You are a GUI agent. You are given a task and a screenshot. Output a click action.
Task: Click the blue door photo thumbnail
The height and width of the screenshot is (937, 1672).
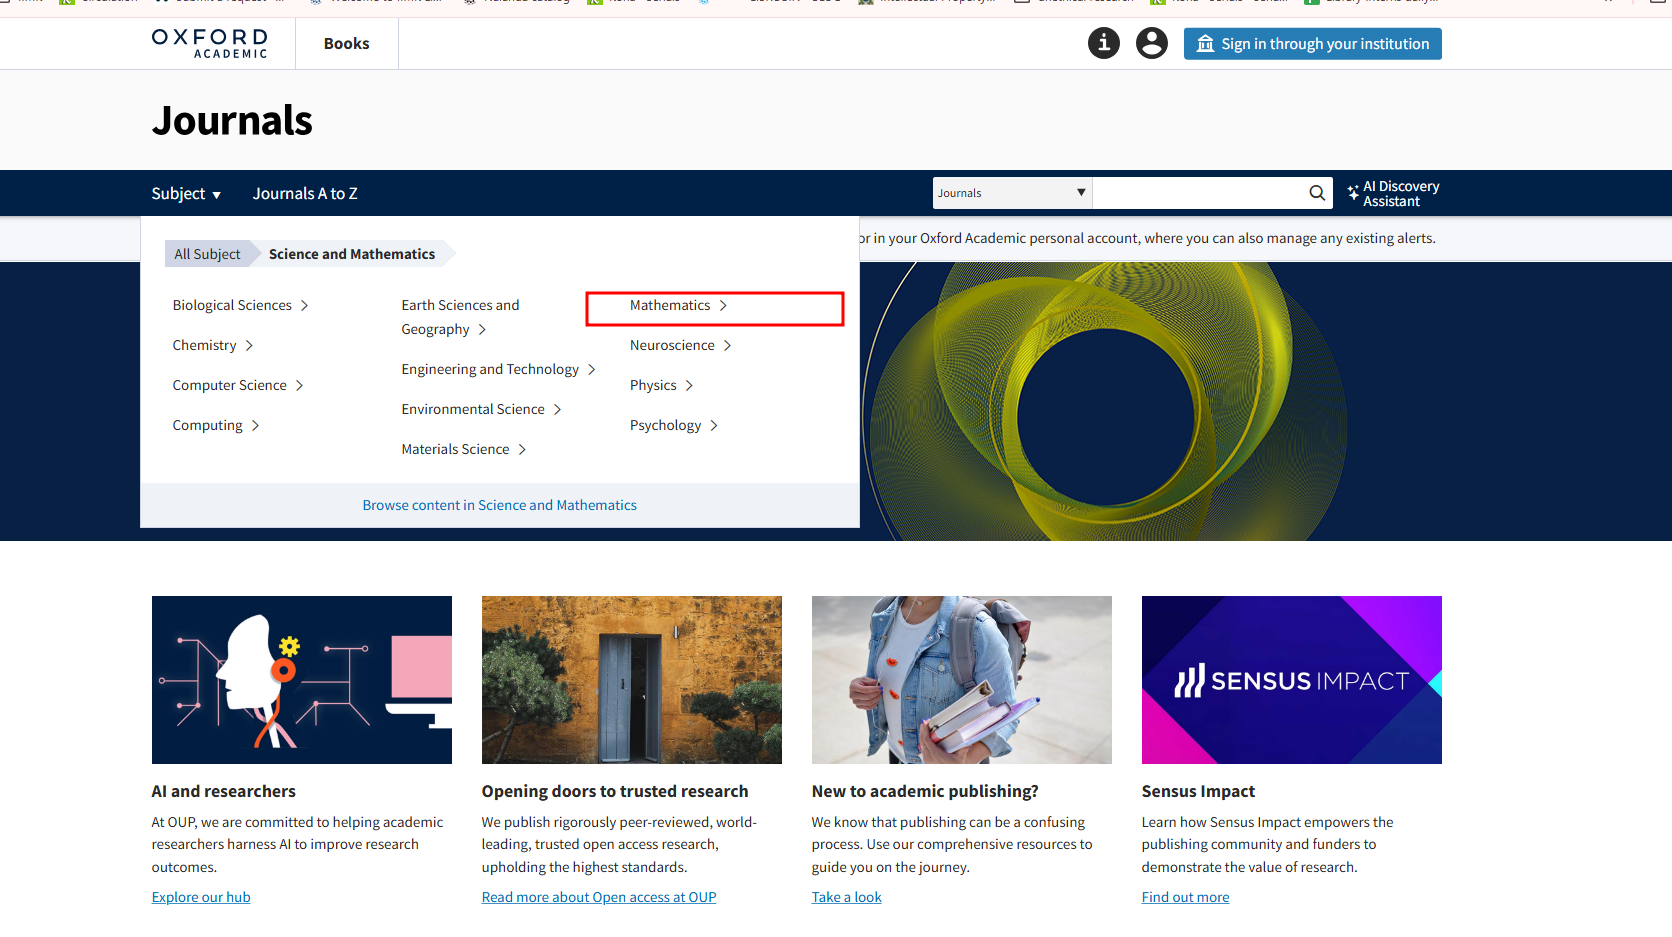click(631, 680)
